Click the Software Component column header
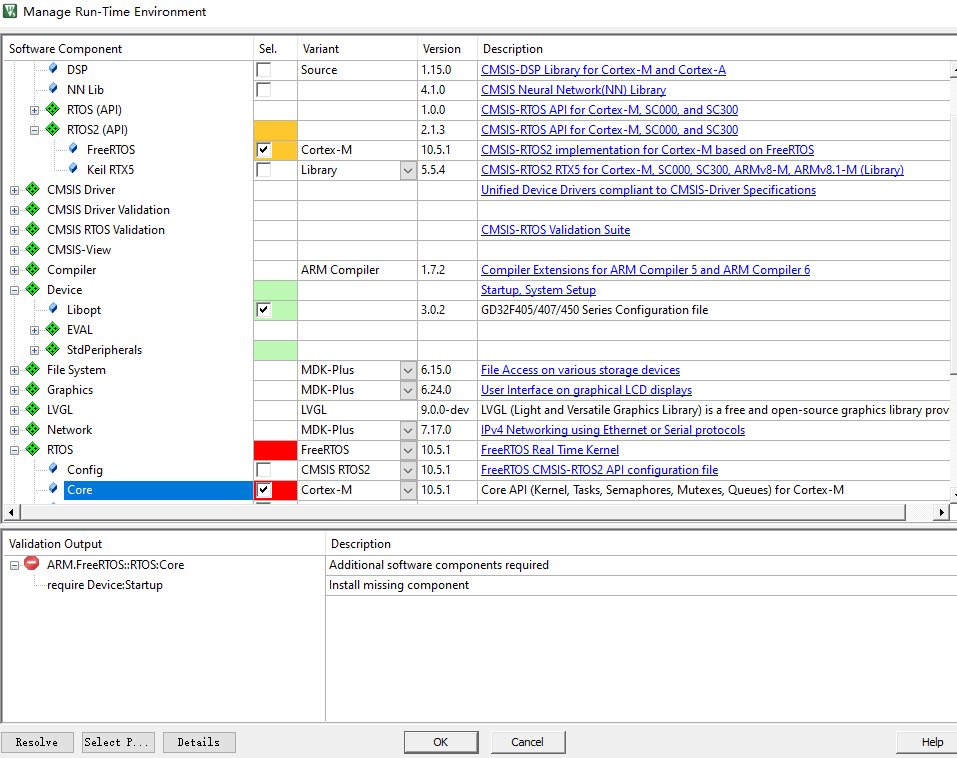Screen dimensions: 957x758 point(128,49)
